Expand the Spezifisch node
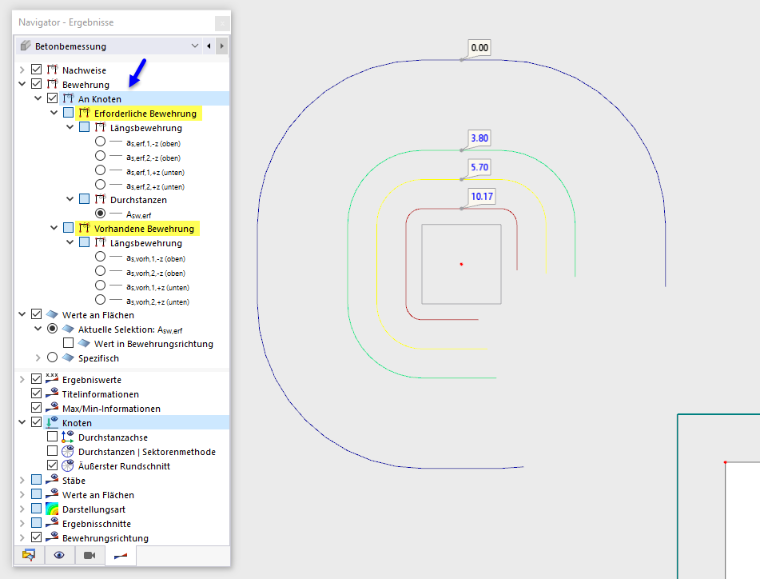This screenshot has height=579, width=760. point(38,358)
